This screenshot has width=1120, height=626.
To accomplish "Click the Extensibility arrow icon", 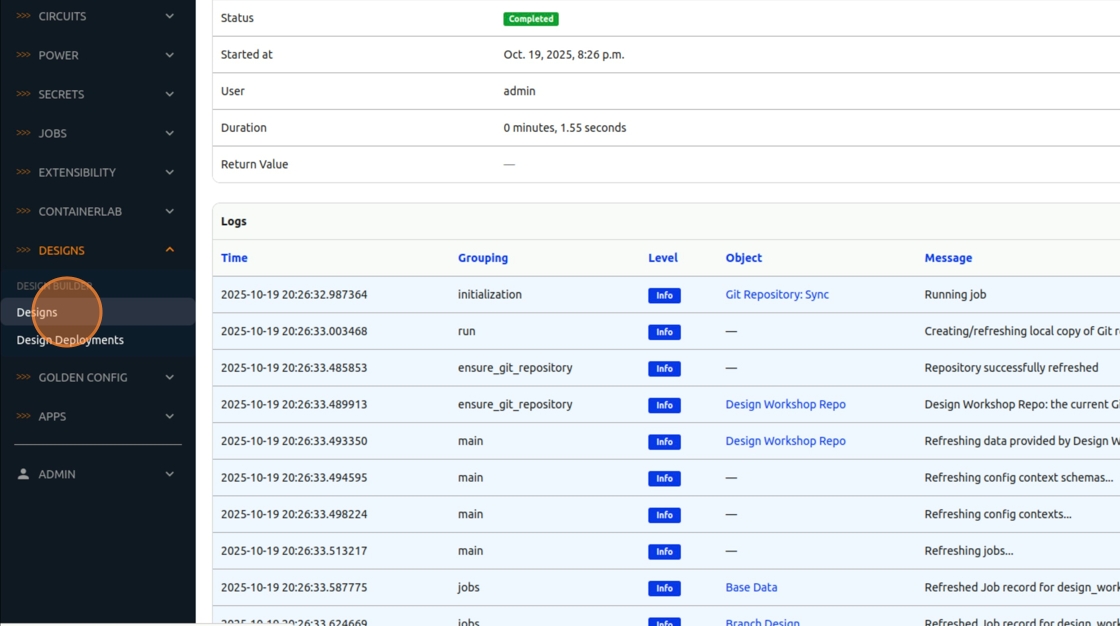I will tap(23, 172).
